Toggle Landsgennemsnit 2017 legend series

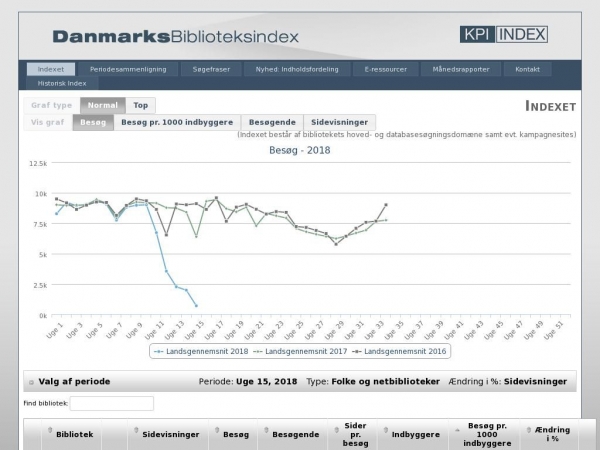click(x=300, y=351)
